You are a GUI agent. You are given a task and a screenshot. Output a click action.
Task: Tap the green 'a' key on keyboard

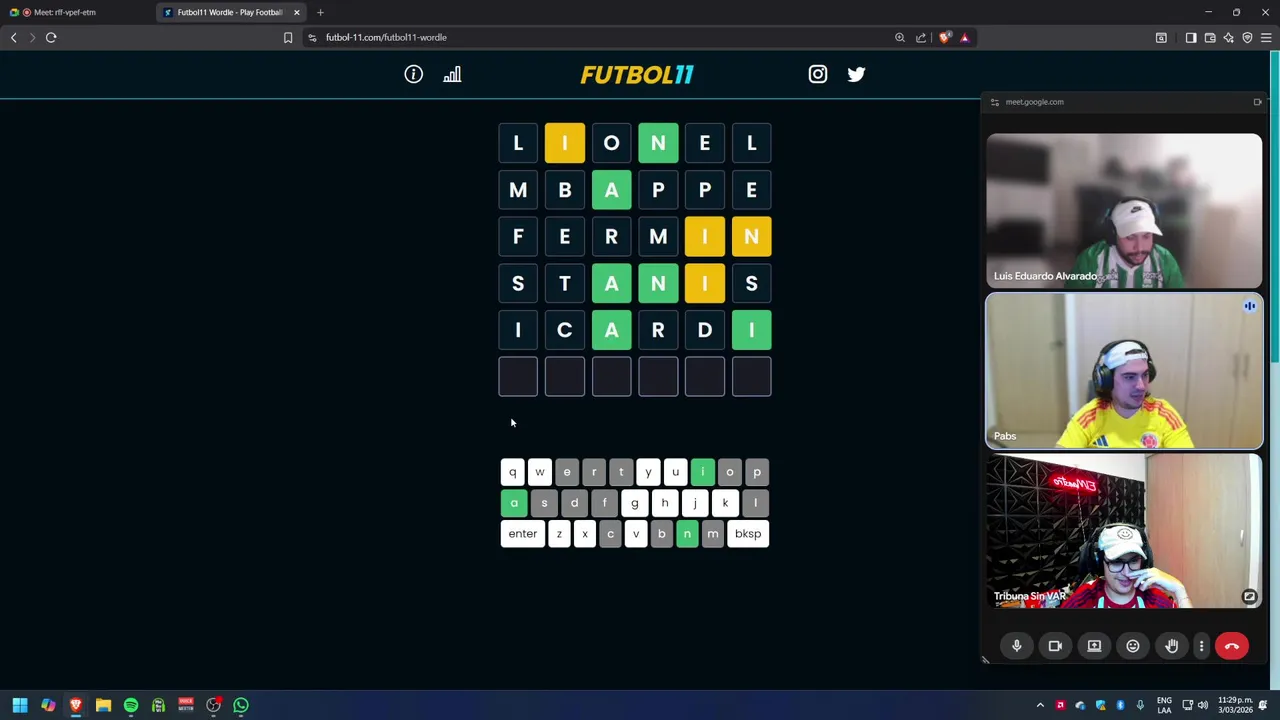pyautogui.click(x=514, y=503)
